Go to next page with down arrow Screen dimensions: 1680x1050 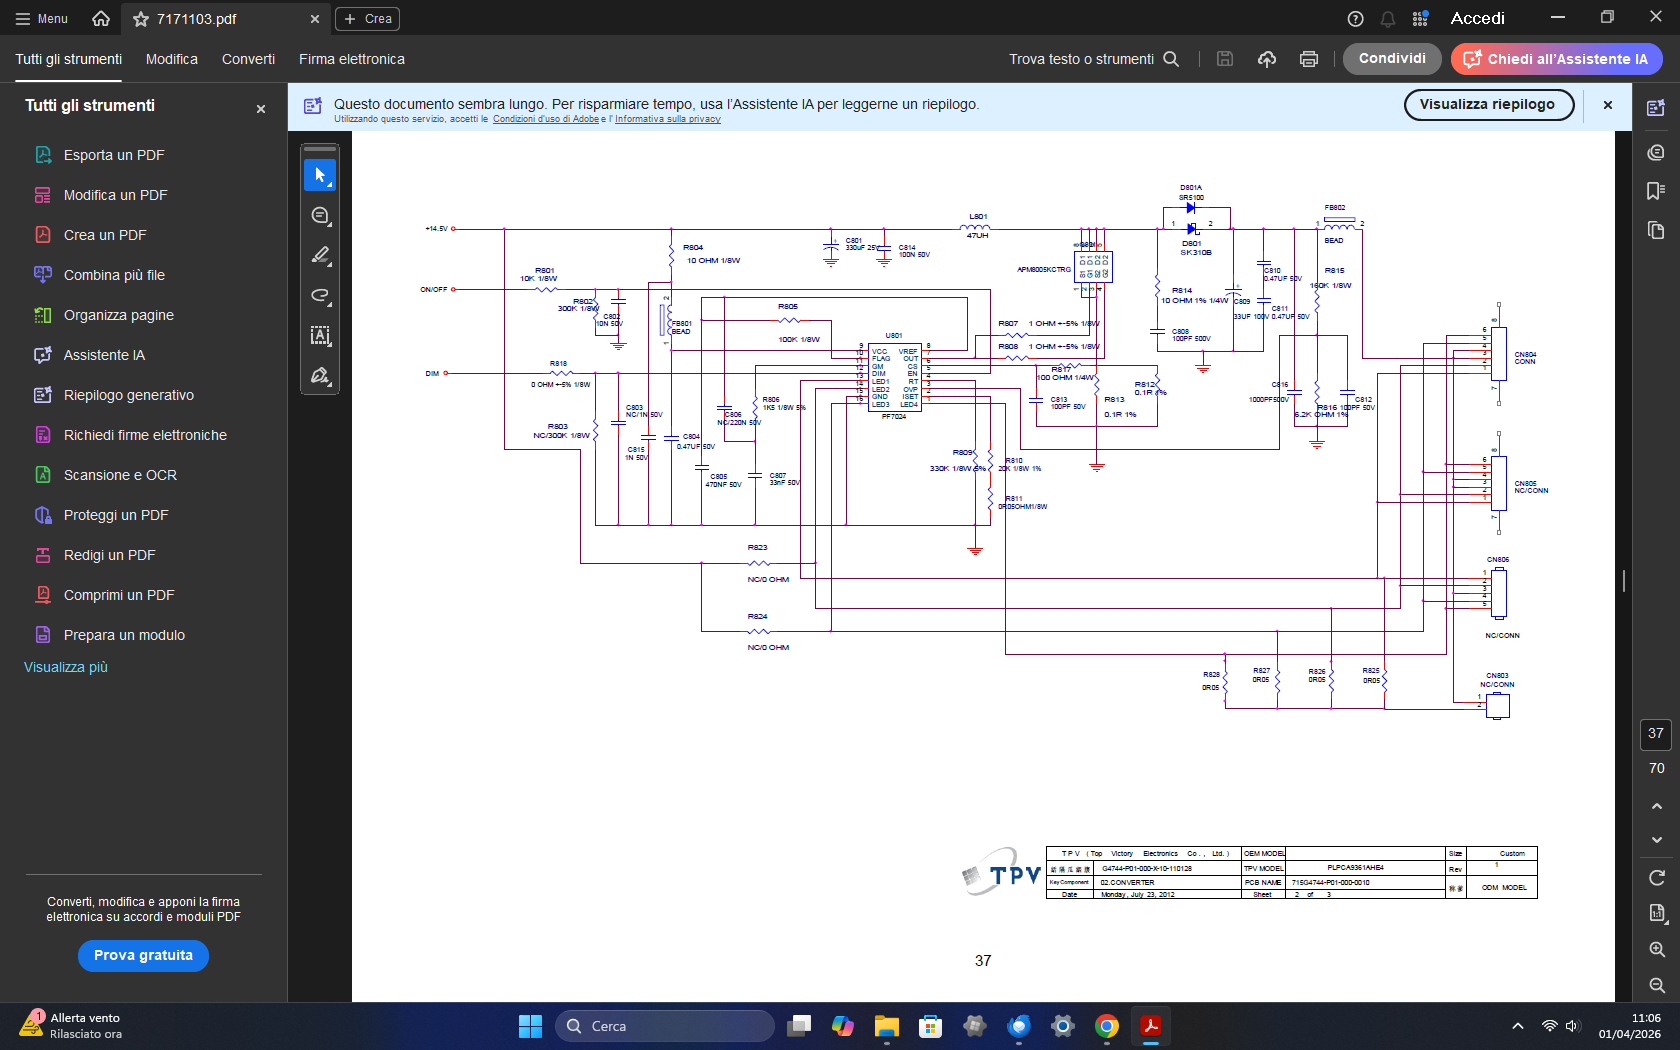1657,840
